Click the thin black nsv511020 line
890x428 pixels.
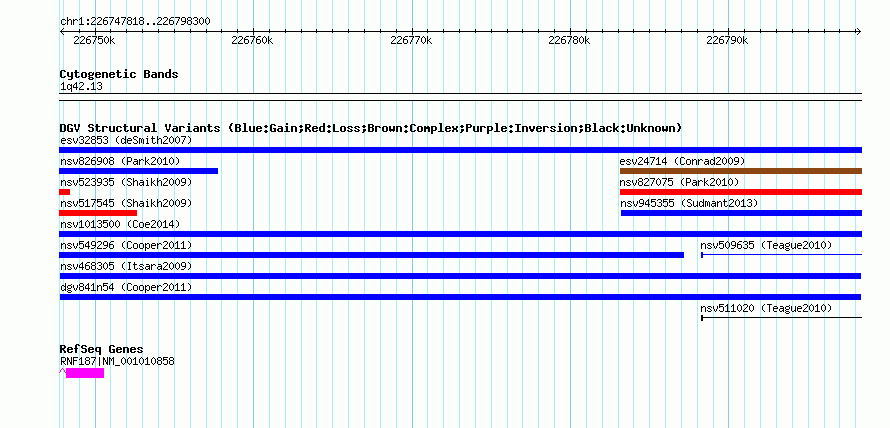click(x=782, y=318)
